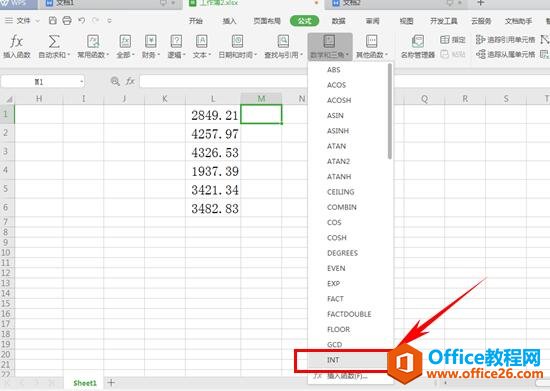
Task: Click the Redo arrow icon
Action: click(x=95, y=21)
